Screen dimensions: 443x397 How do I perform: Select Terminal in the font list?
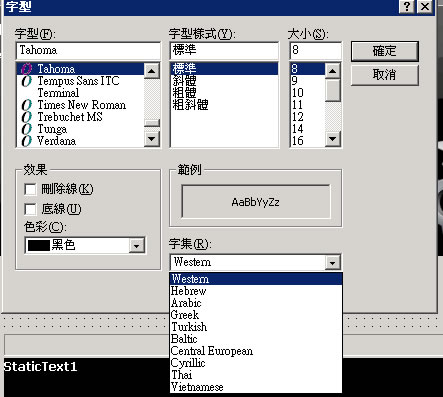tap(80, 93)
